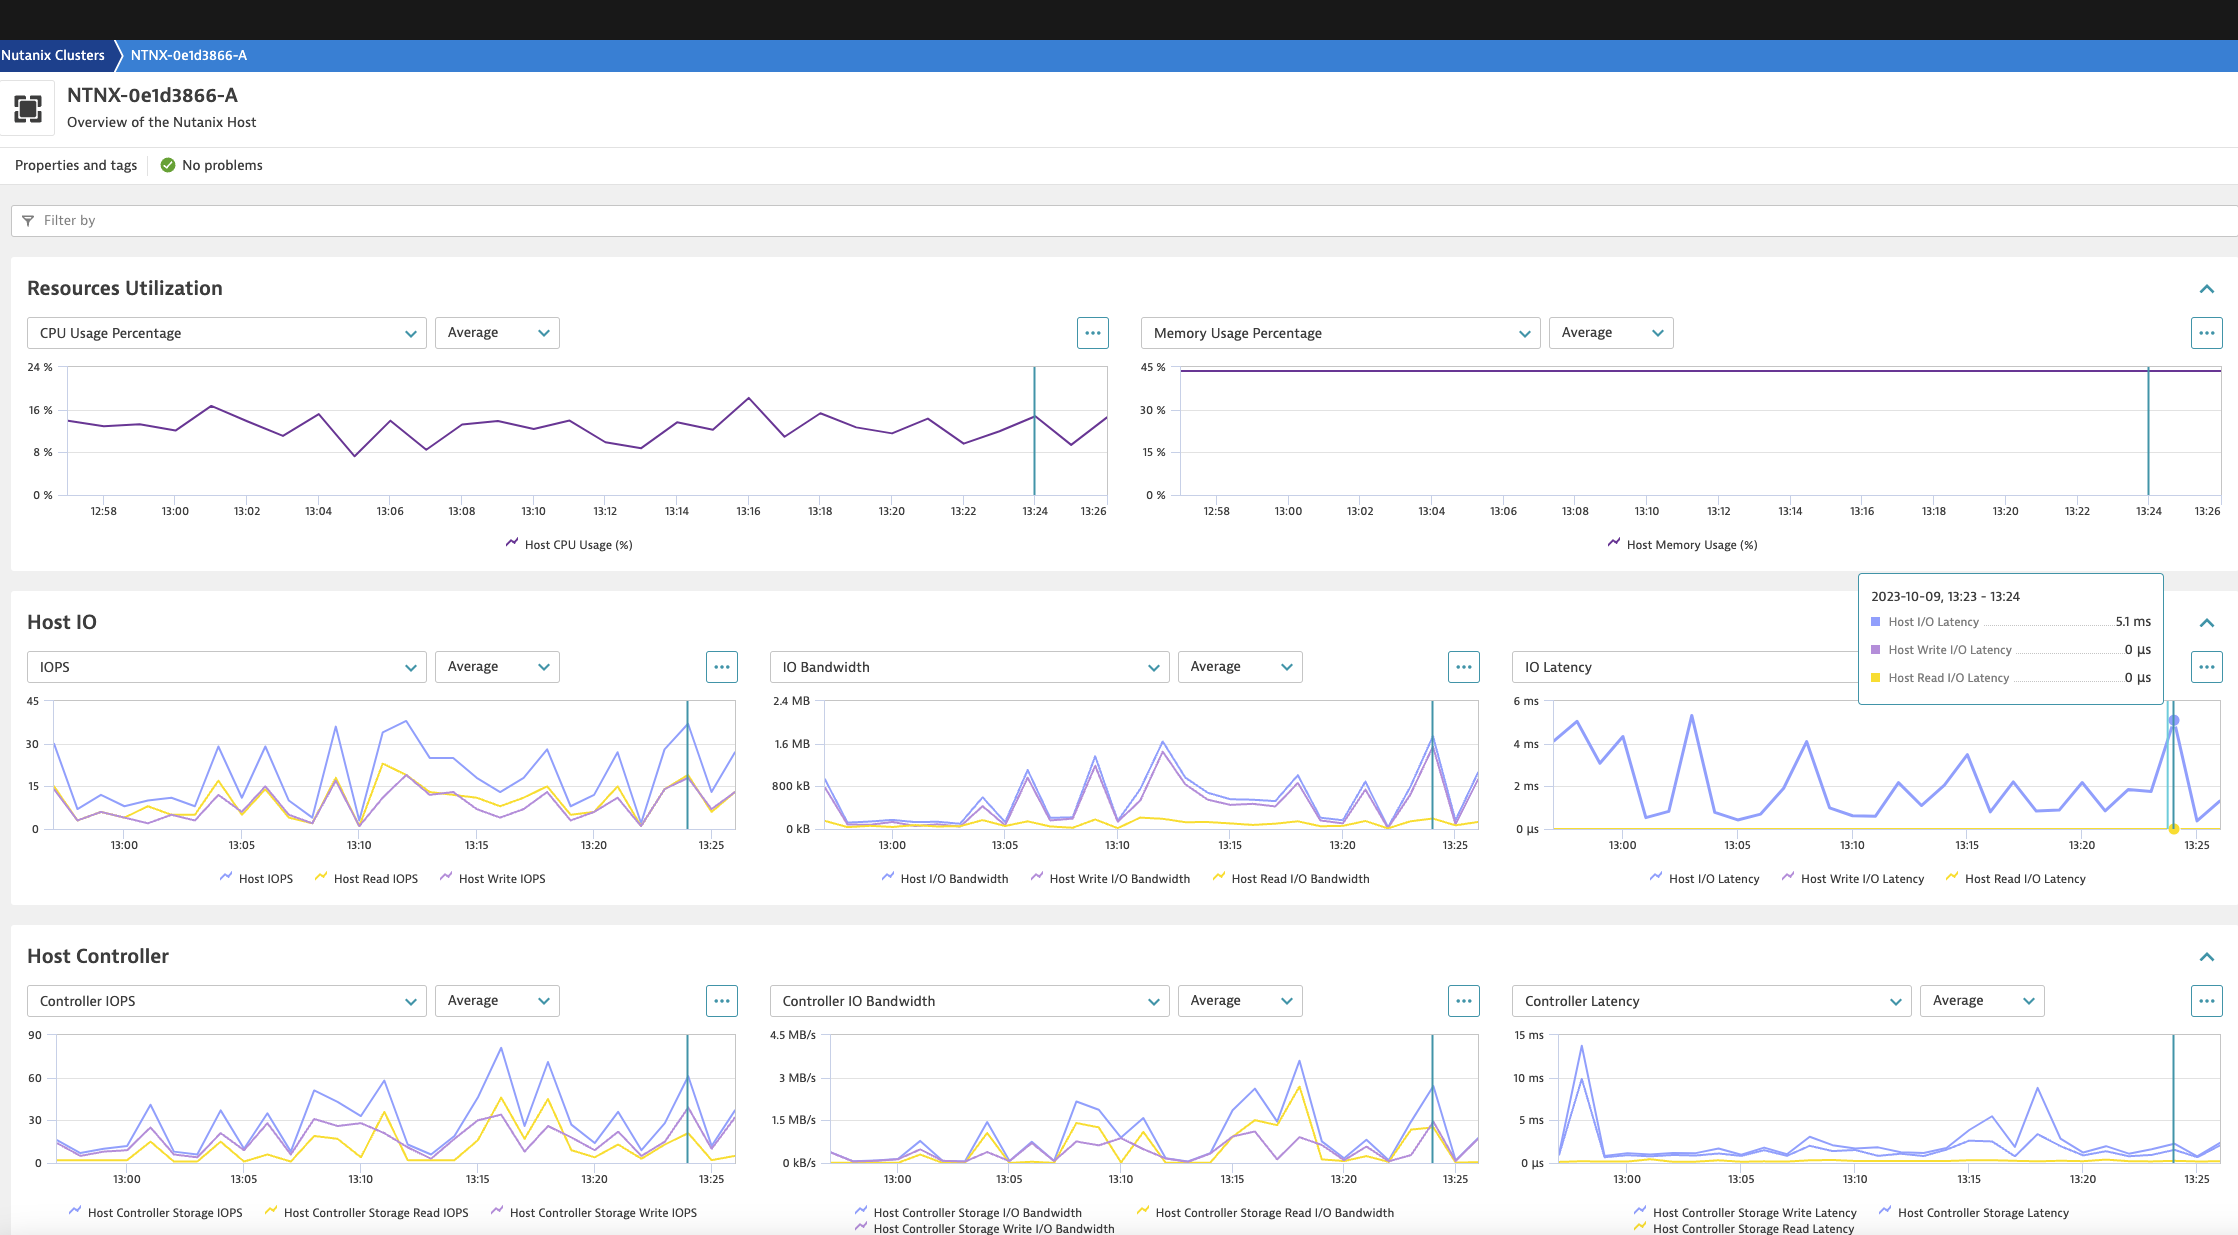Open Properties and tags
Viewport: 2238px width, 1235px height.
tap(76, 165)
